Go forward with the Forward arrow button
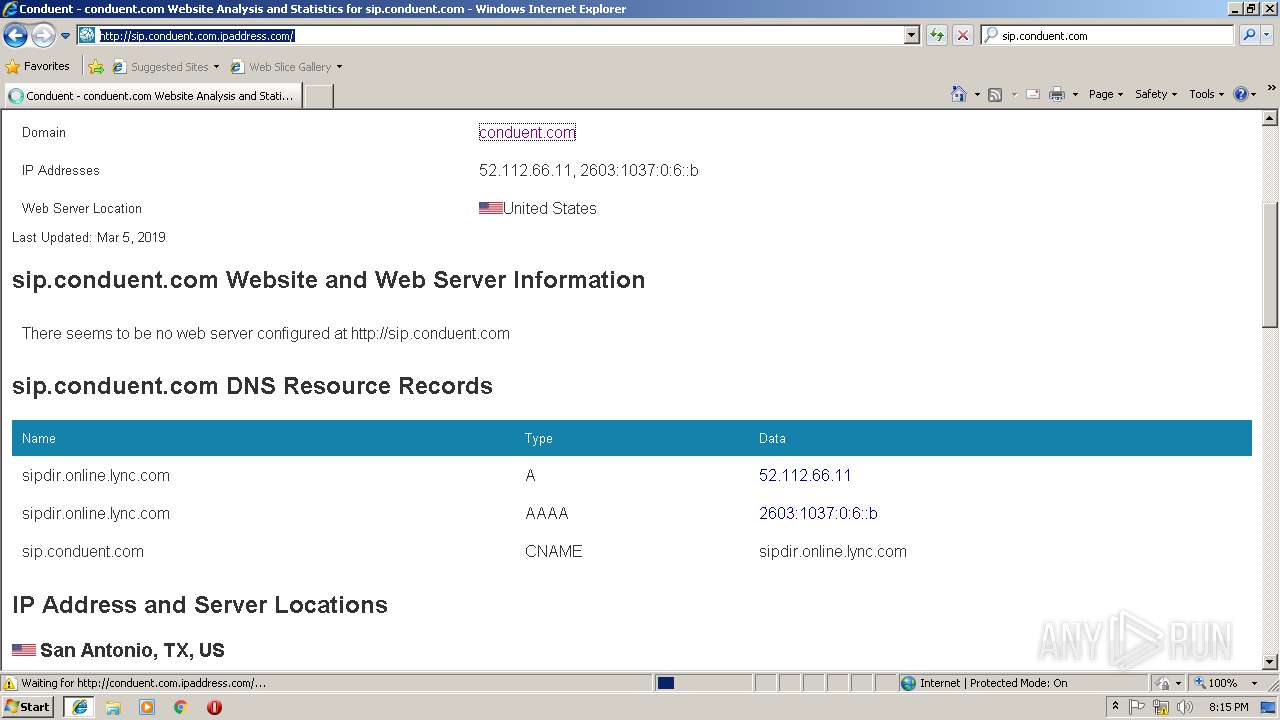Screen dimensions: 1280x720 point(43,36)
